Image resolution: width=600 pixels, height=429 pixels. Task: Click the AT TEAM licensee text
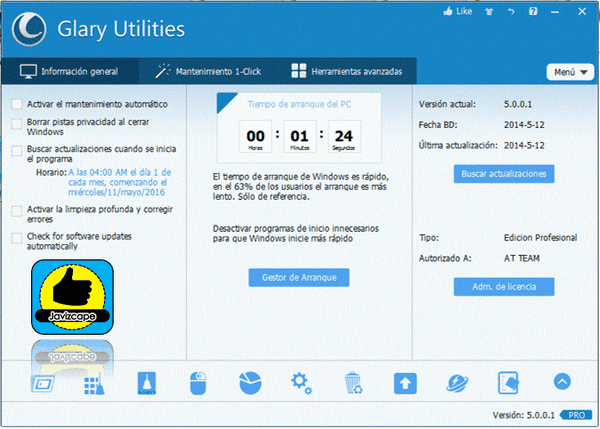point(522,258)
